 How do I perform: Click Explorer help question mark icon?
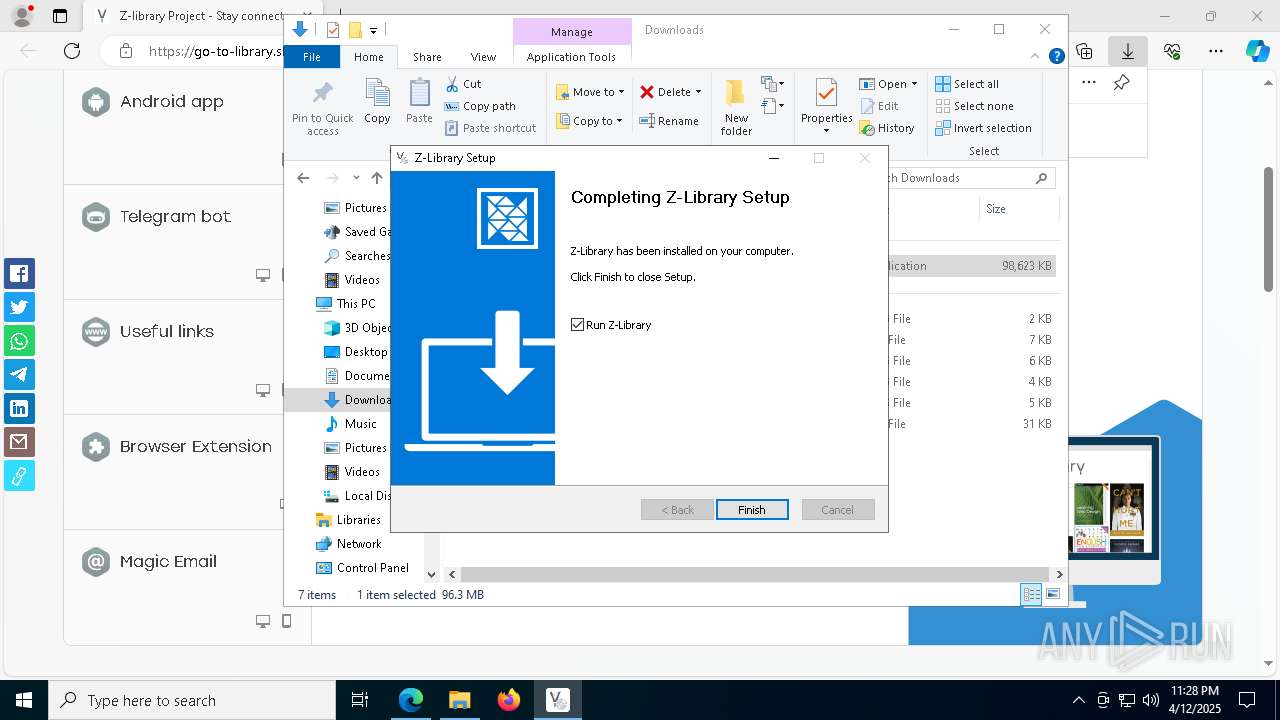point(1056,57)
